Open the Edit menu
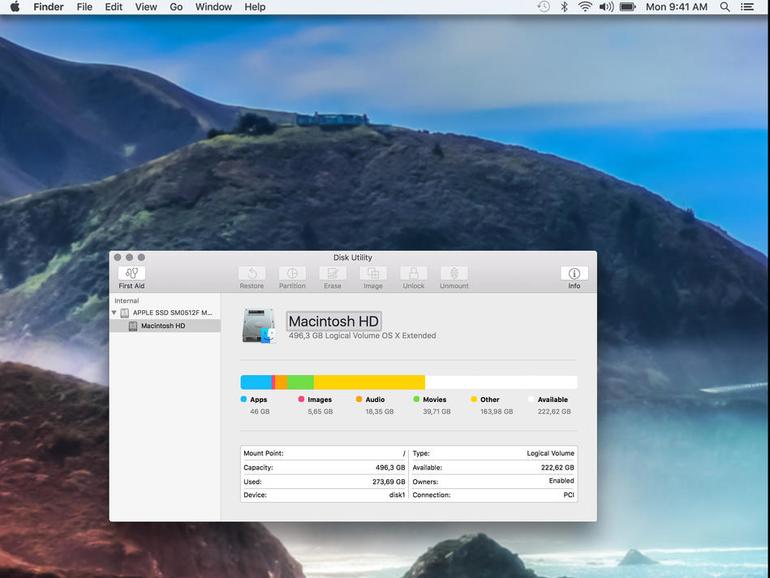Image resolution: width=770 pixels, height=578 pixels. click(x=113, y=7)
